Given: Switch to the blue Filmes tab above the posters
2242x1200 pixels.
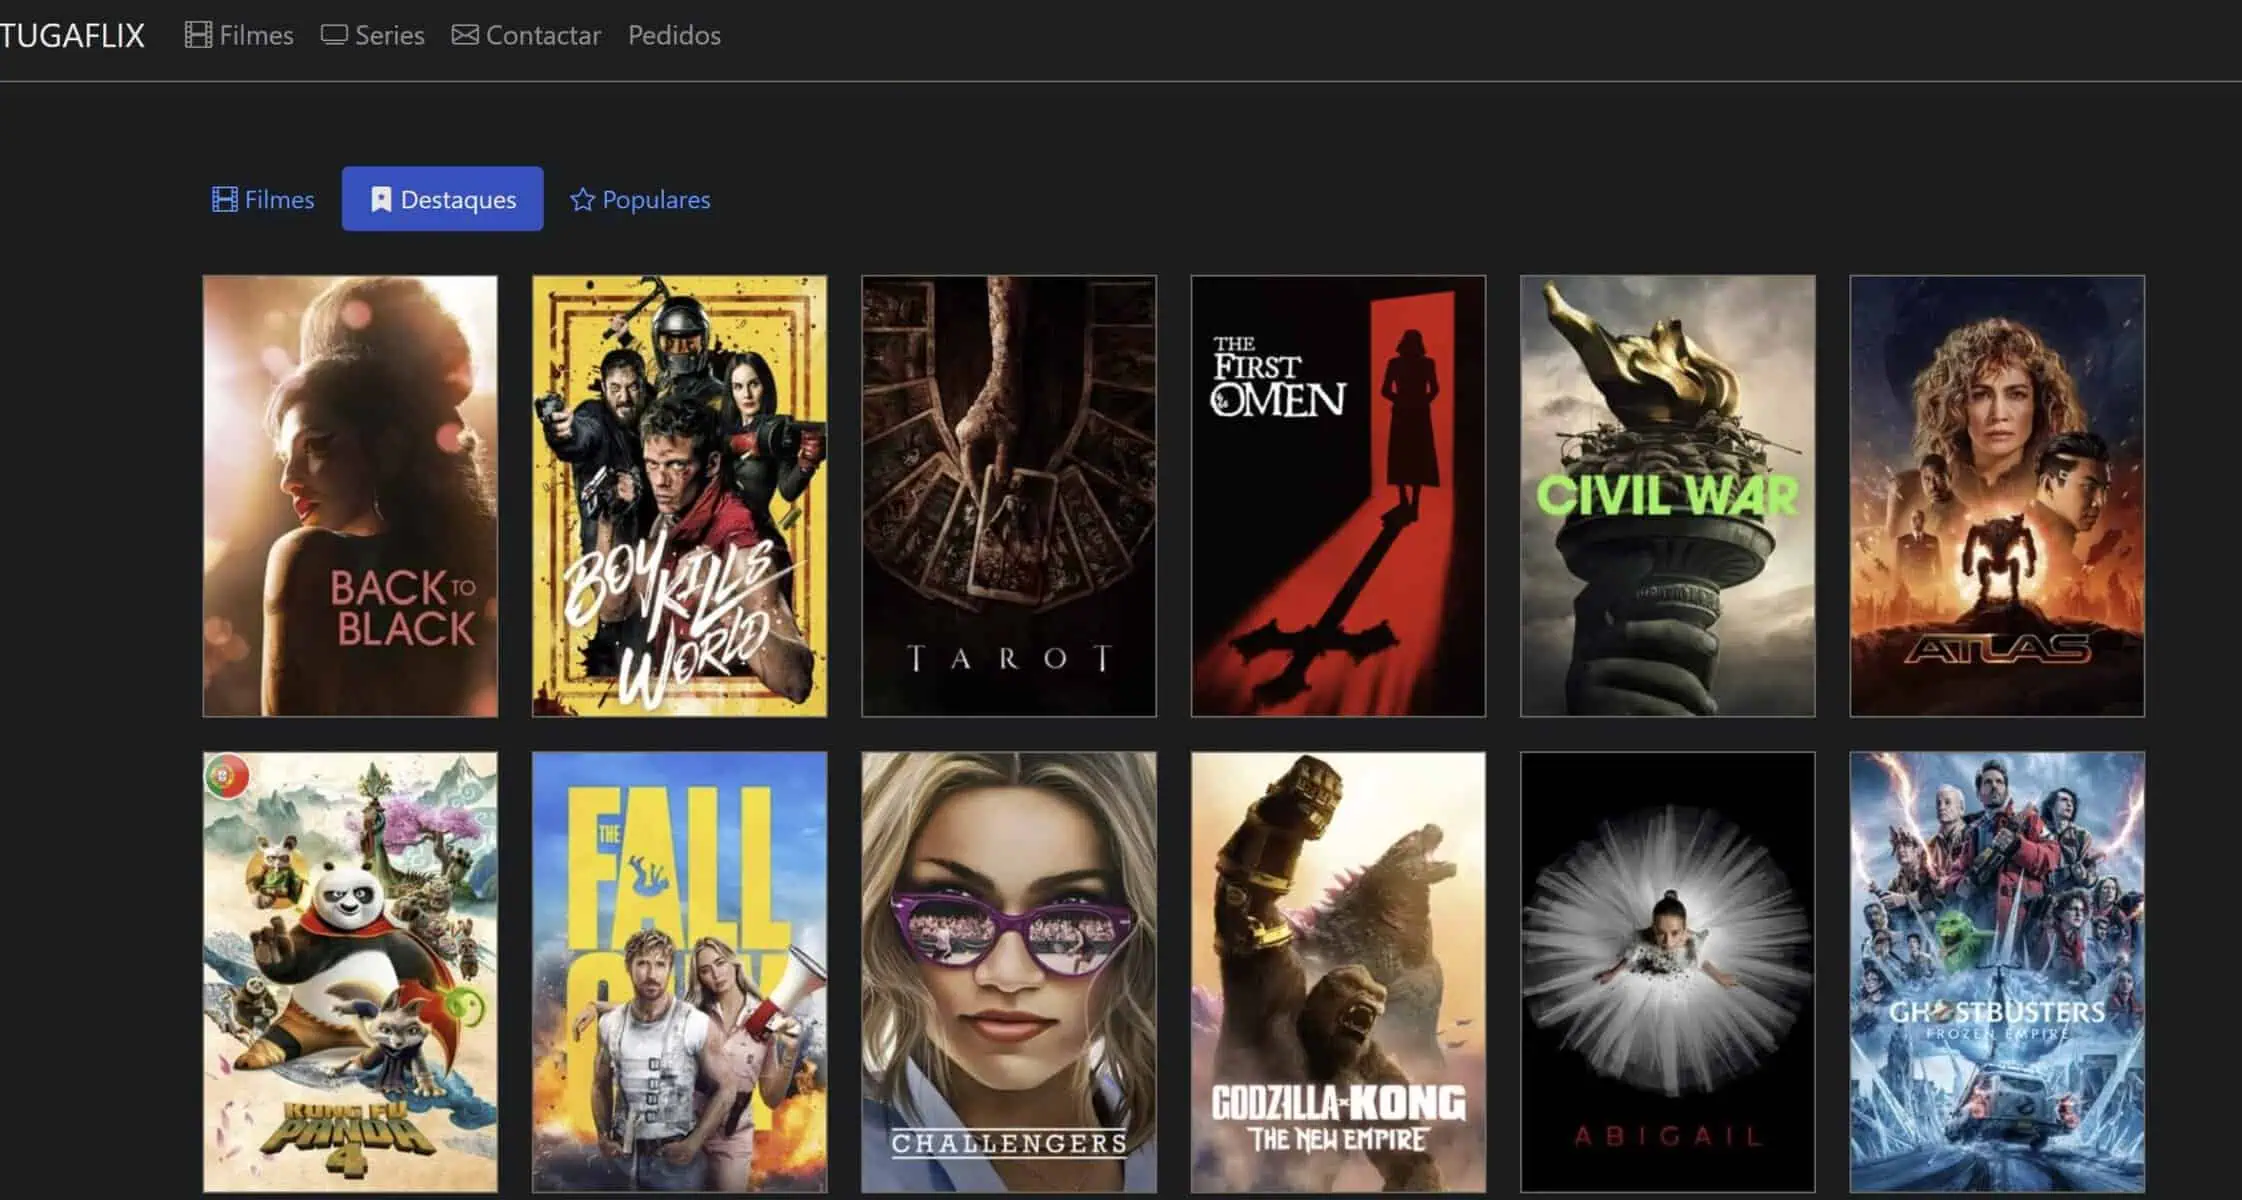Looking at the screenshot, I should 263,199.
